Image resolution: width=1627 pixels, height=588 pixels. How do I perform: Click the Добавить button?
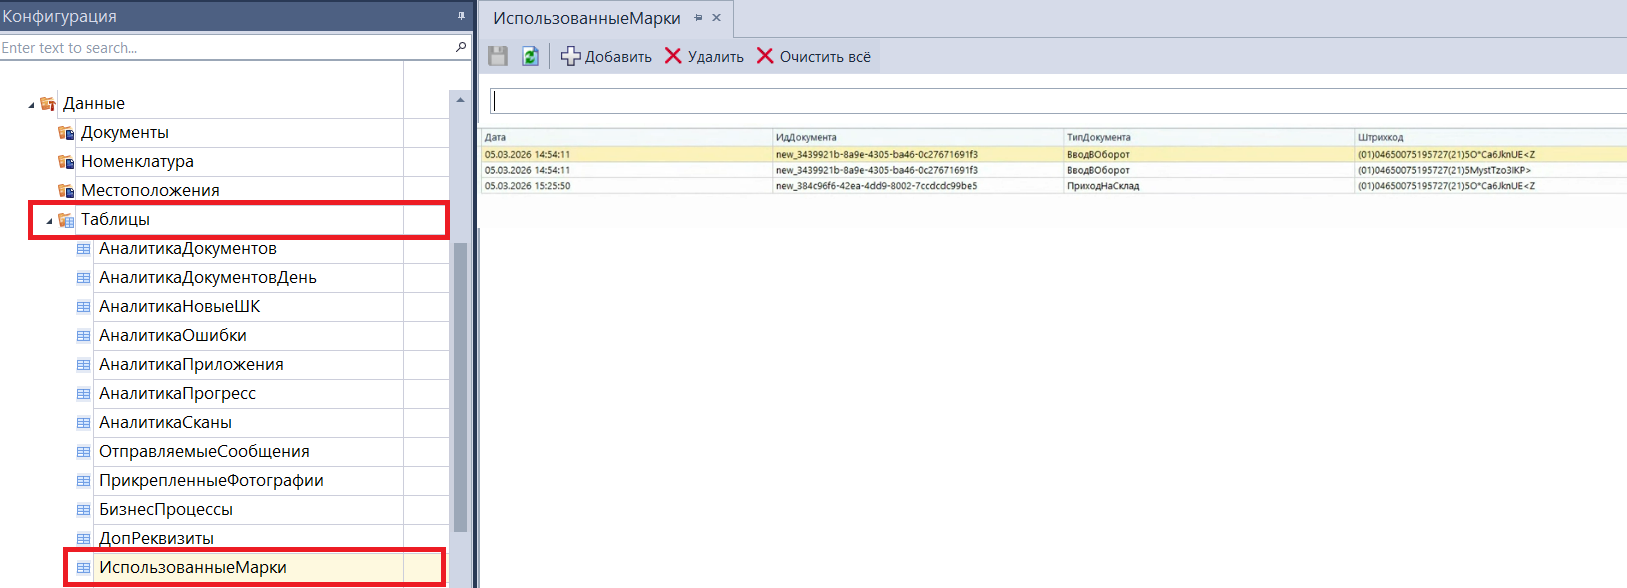(606, 56)
